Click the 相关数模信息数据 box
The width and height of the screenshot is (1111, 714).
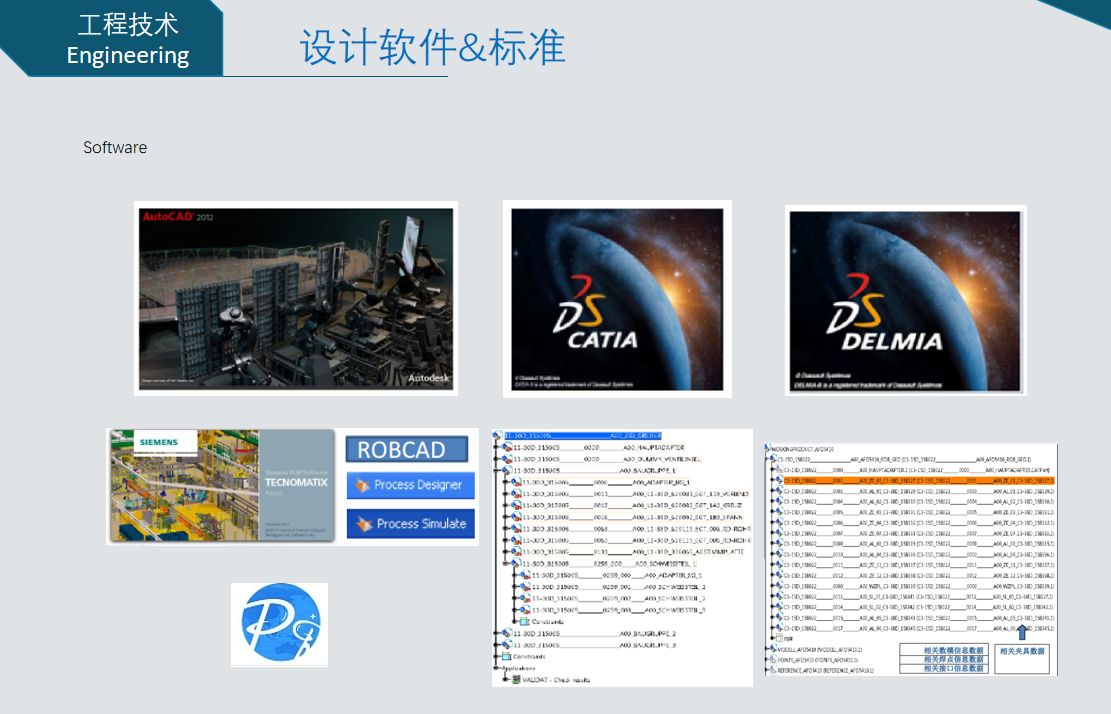(x=942, y=650)
